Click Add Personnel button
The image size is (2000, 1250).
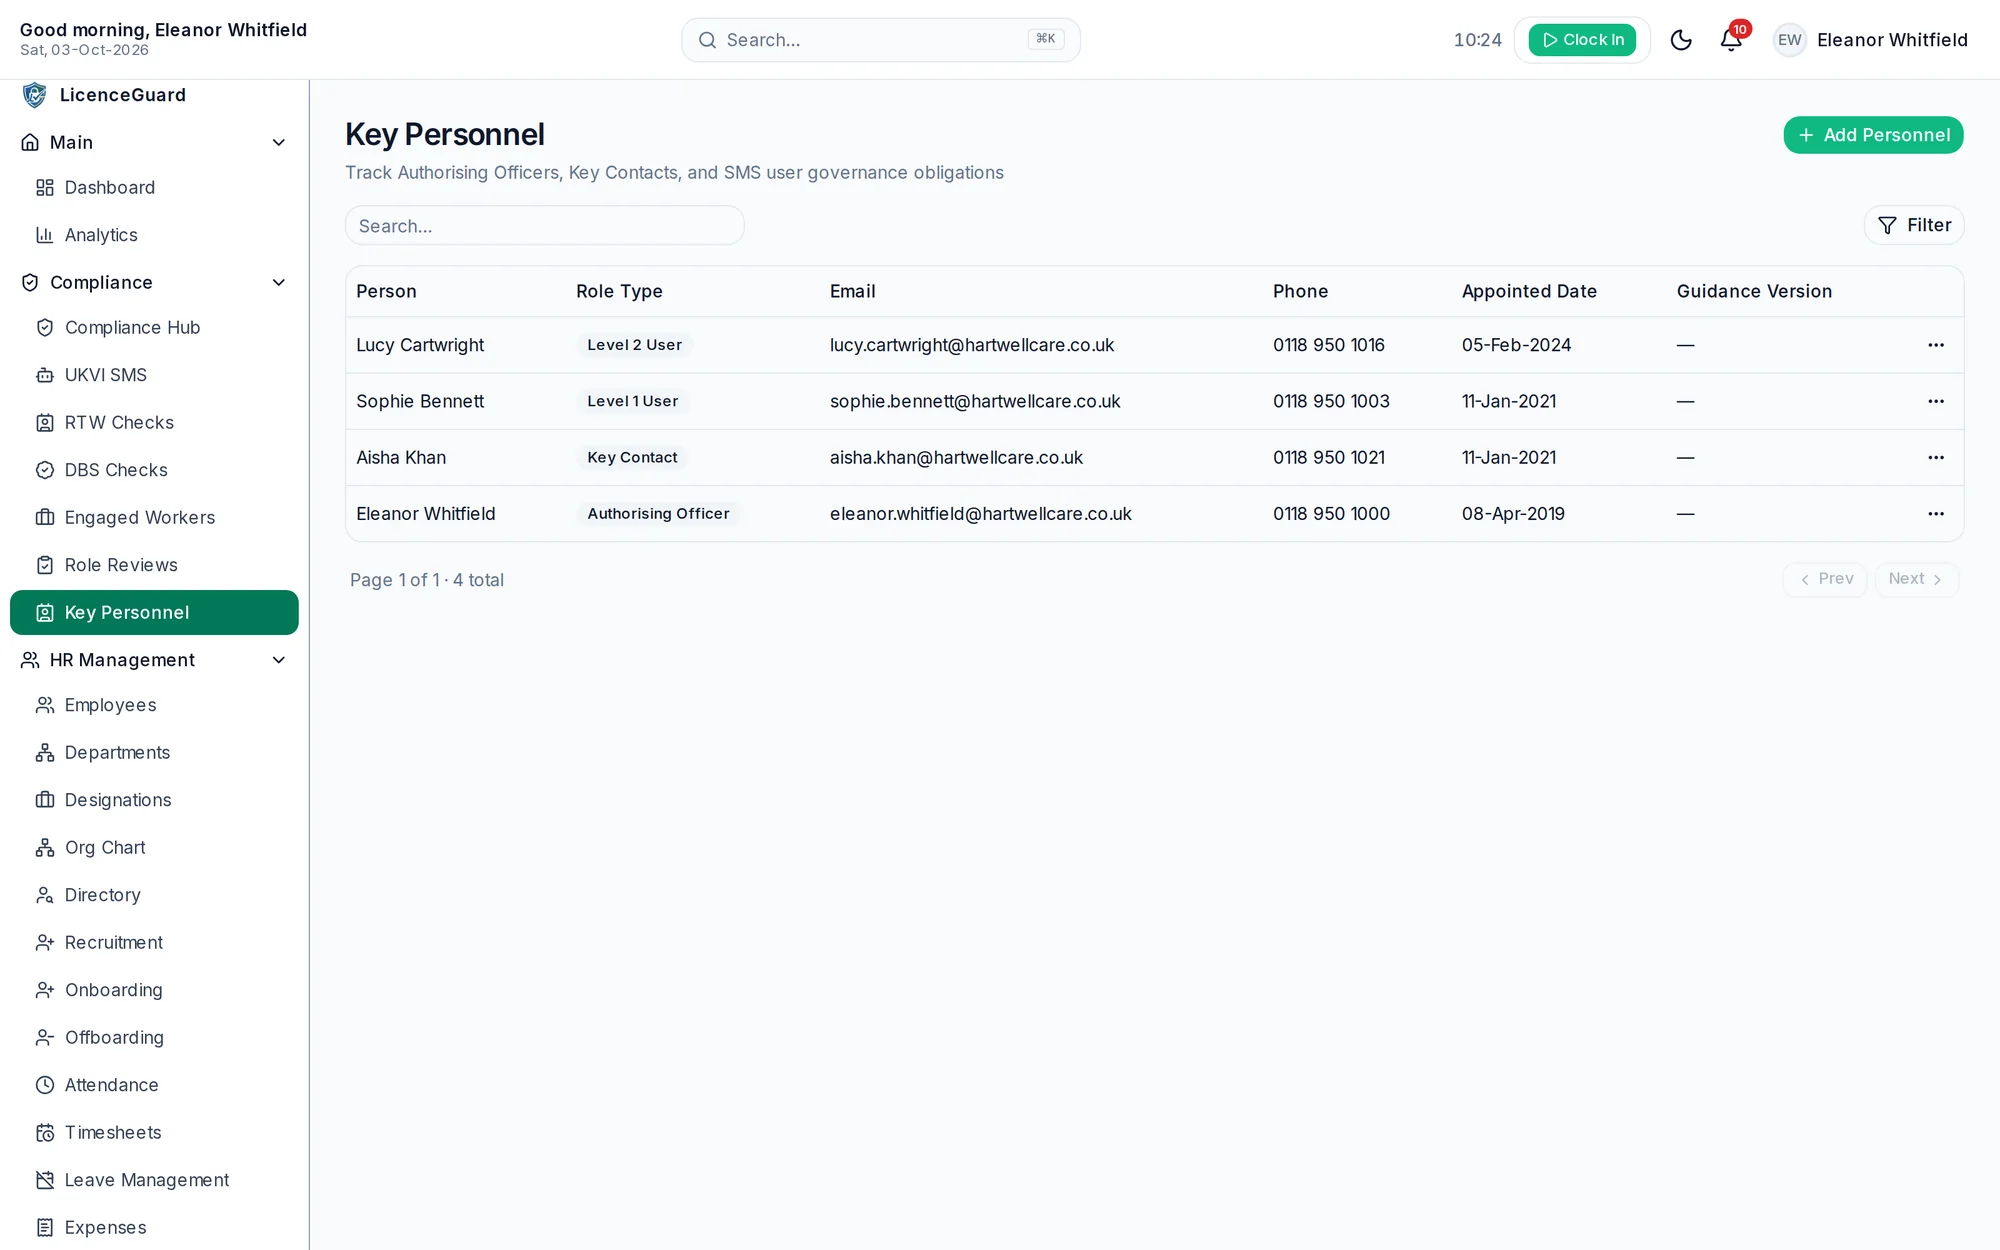(1873, 135)
